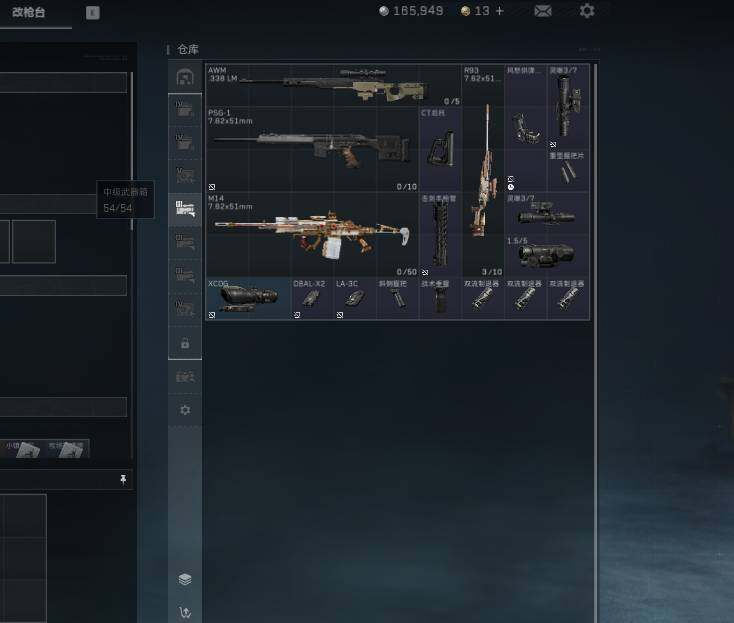Click the 0/50 ammo count on M14
This screenshot has width=734, height=623.
tap(406, 272)
